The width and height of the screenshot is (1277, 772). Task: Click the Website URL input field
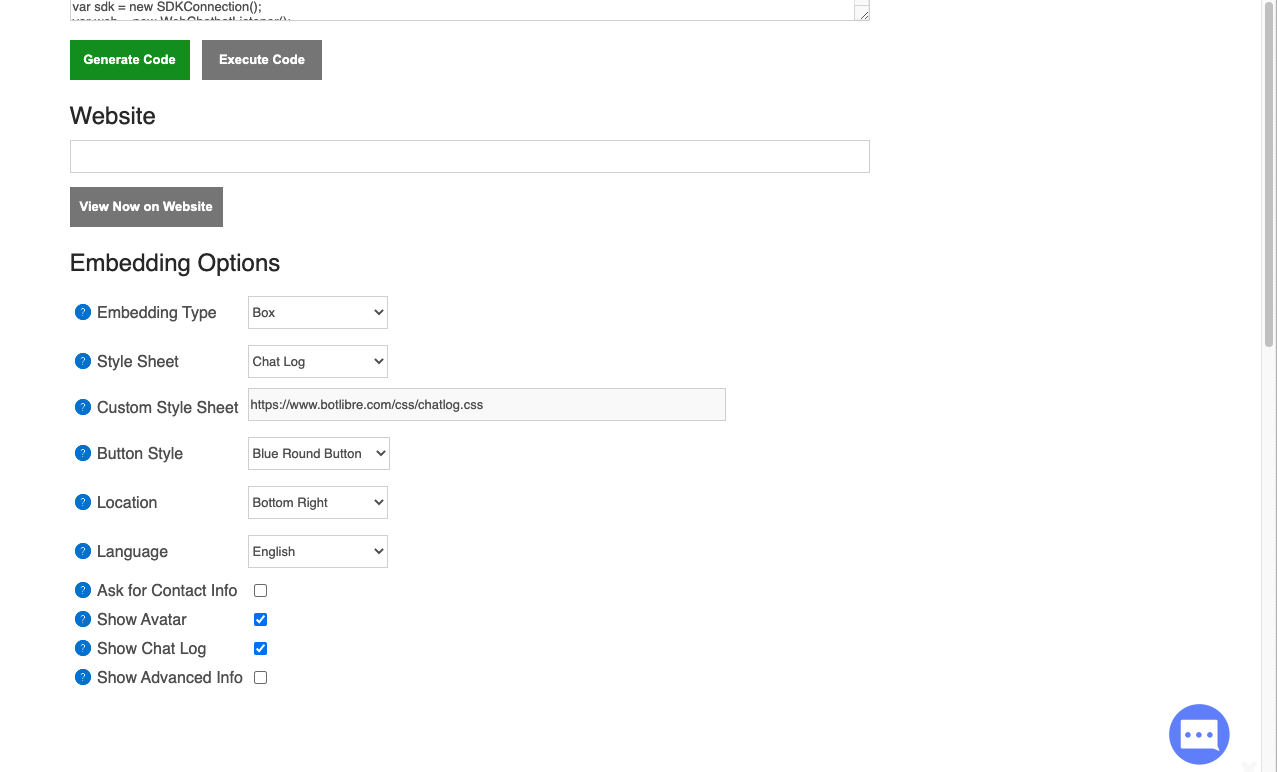[x=469, y=157]
